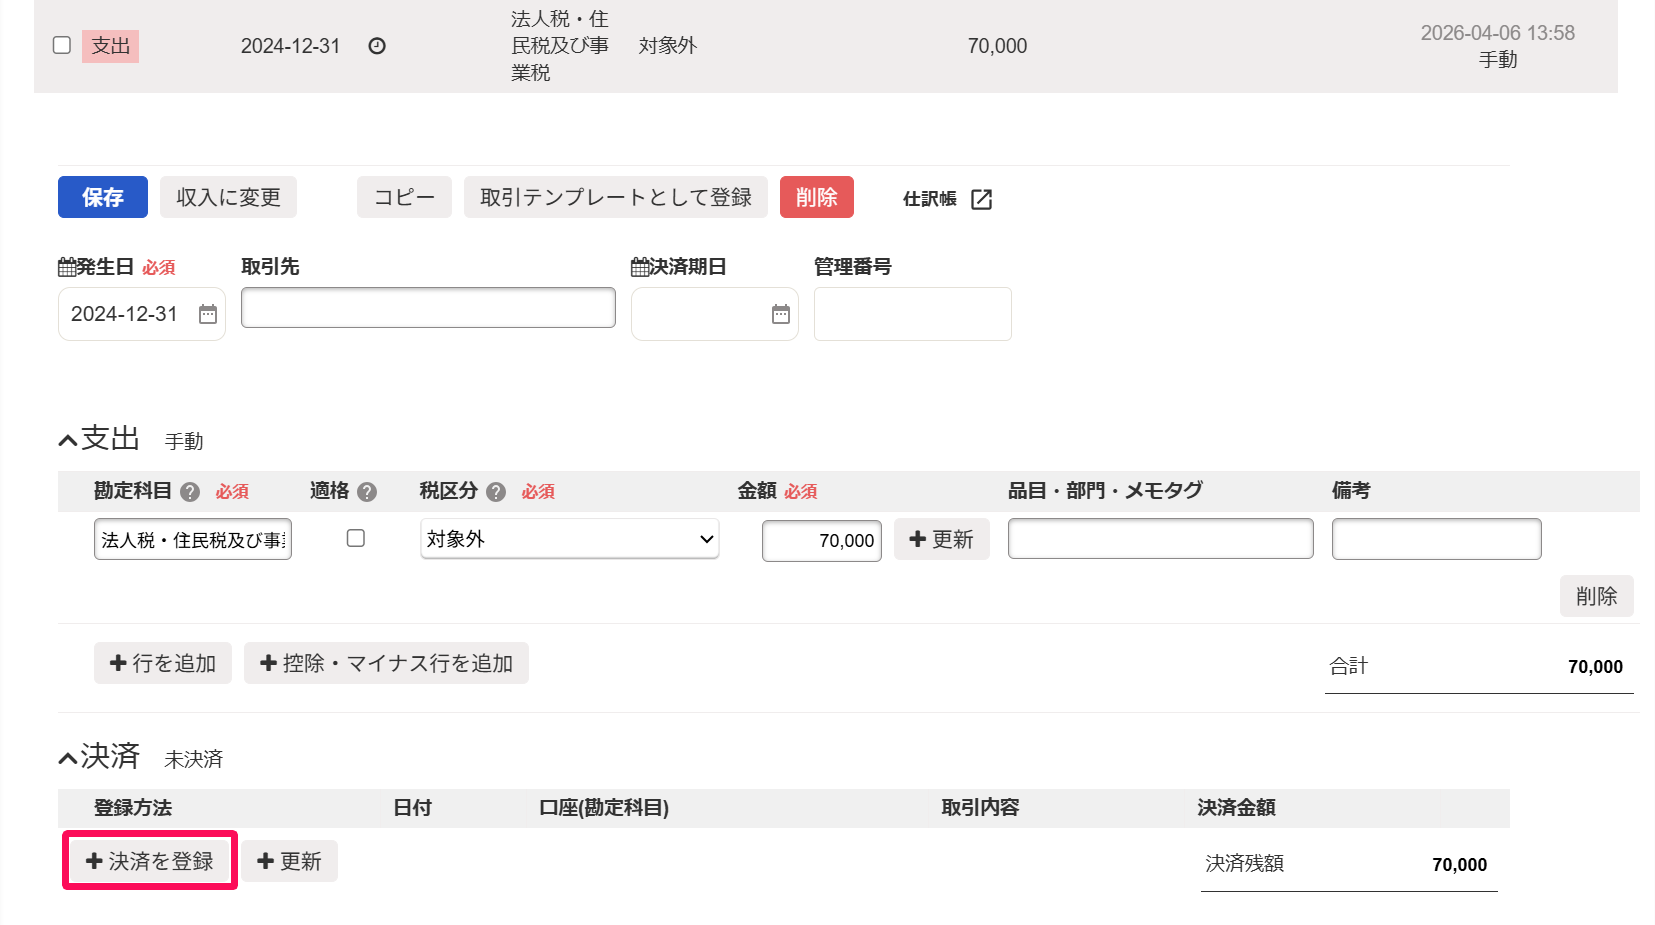Screen dimensions: 1655x925
Task: Toggle the 適格 checkbox in expense line
Action: coord(356,538)
